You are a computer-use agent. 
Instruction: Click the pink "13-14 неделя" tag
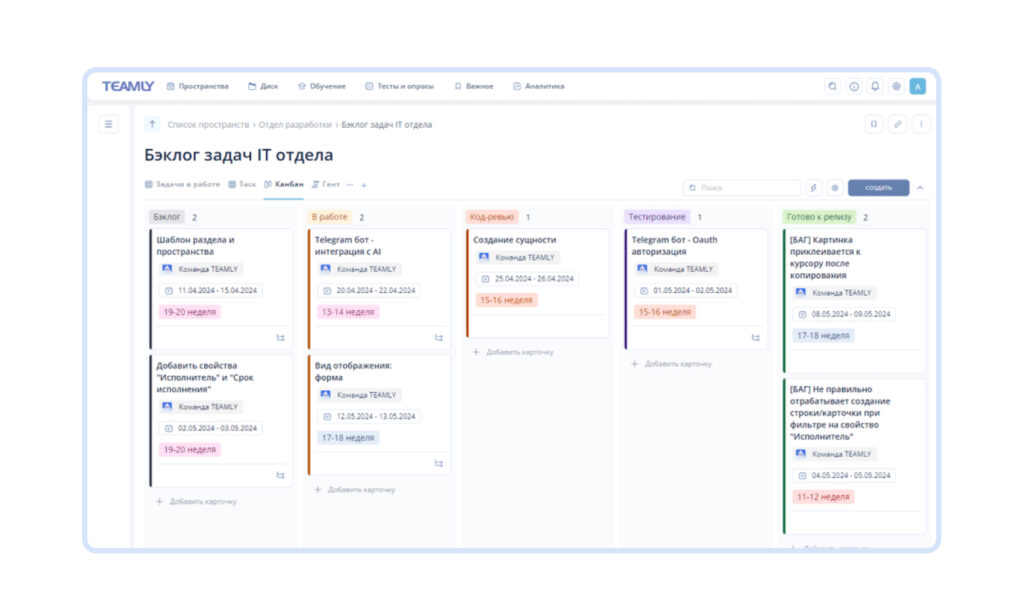pyautogui.click(x=348, y=312)
